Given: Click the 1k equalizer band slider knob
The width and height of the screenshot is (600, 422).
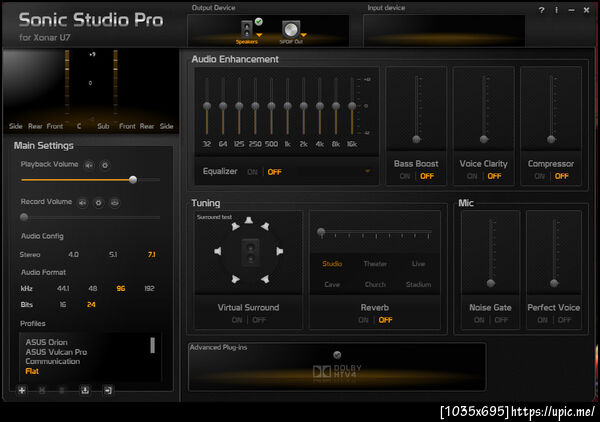Looking at the screenshot, I should (287, 106).
